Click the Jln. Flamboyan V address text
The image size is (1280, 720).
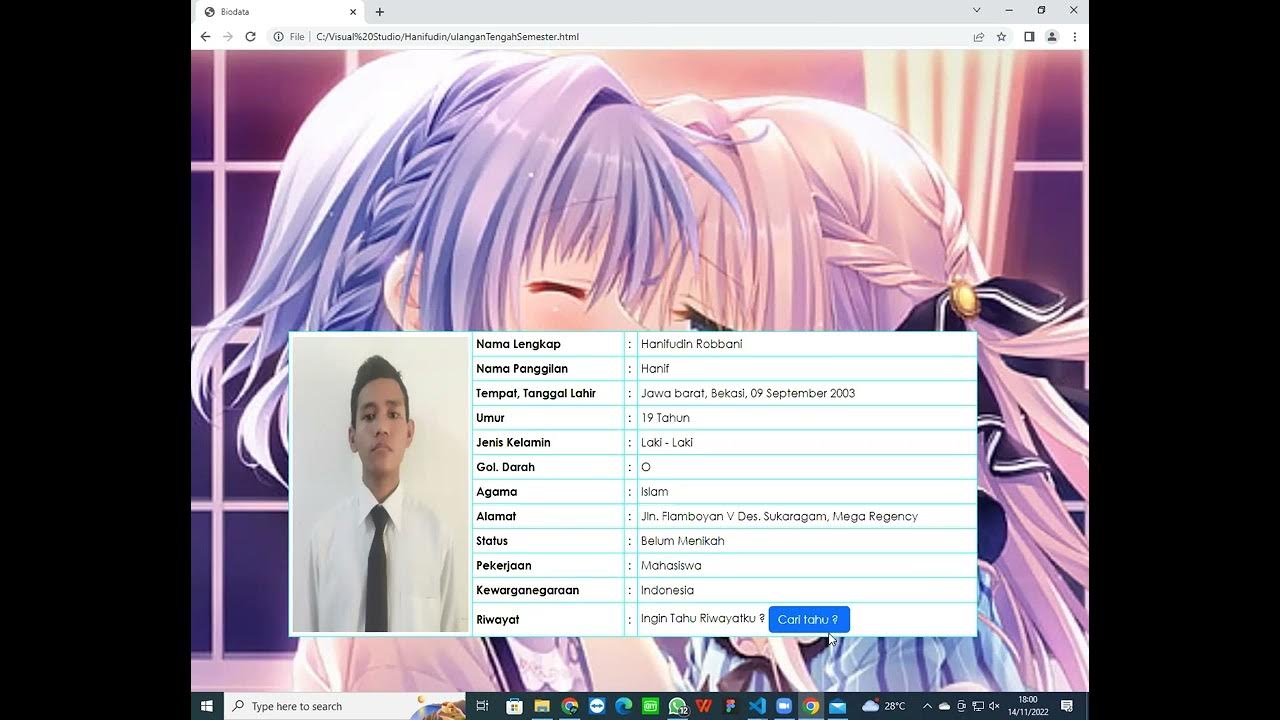[779, 516]
